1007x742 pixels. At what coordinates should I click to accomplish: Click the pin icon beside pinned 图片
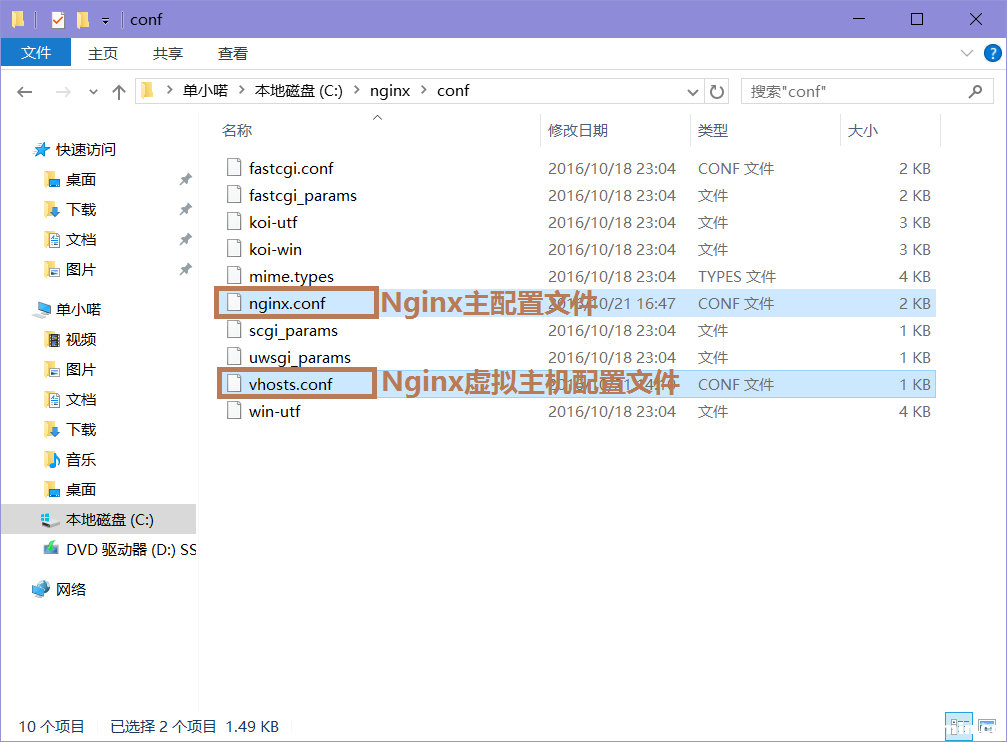tap(186, 270)
